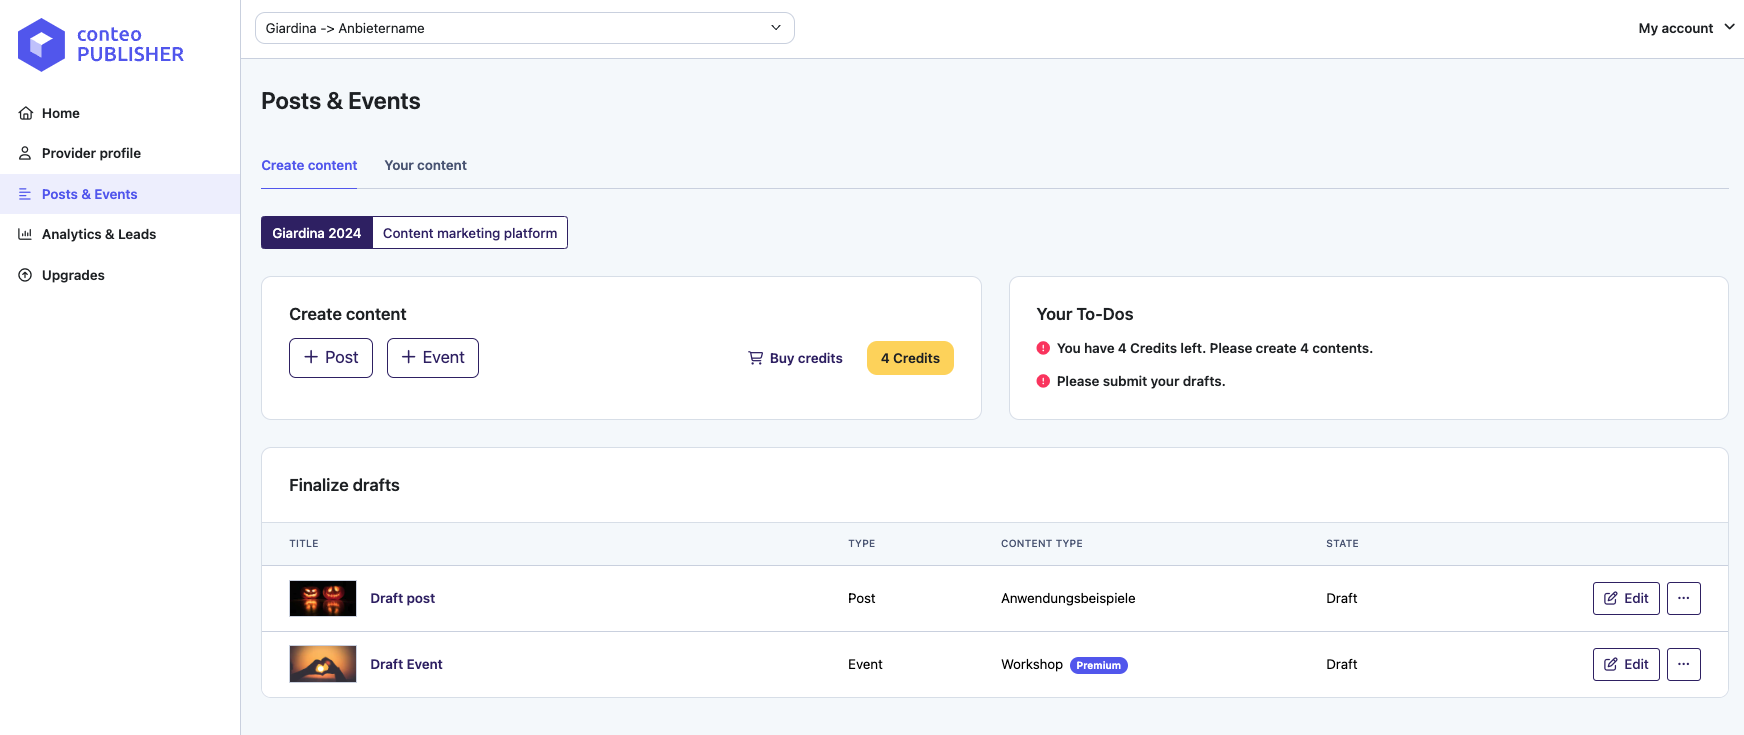Click the pencil icon in Draft Event Edit button
Image resolution: width=1744 pixels, height=735 pixels.
click(1610, 664)
